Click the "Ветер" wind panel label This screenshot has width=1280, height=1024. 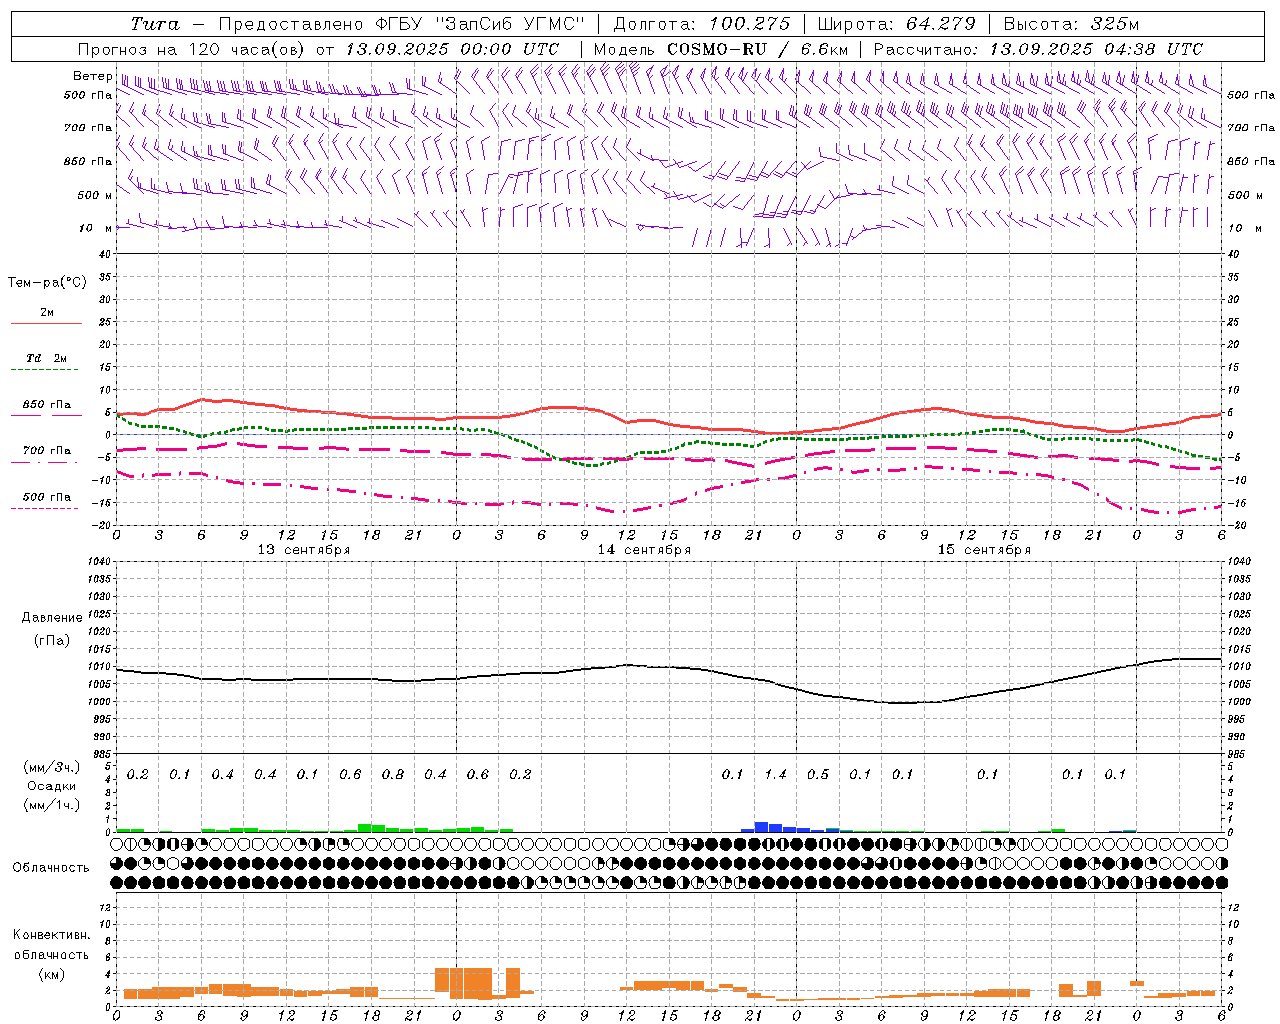coord(92,76)
